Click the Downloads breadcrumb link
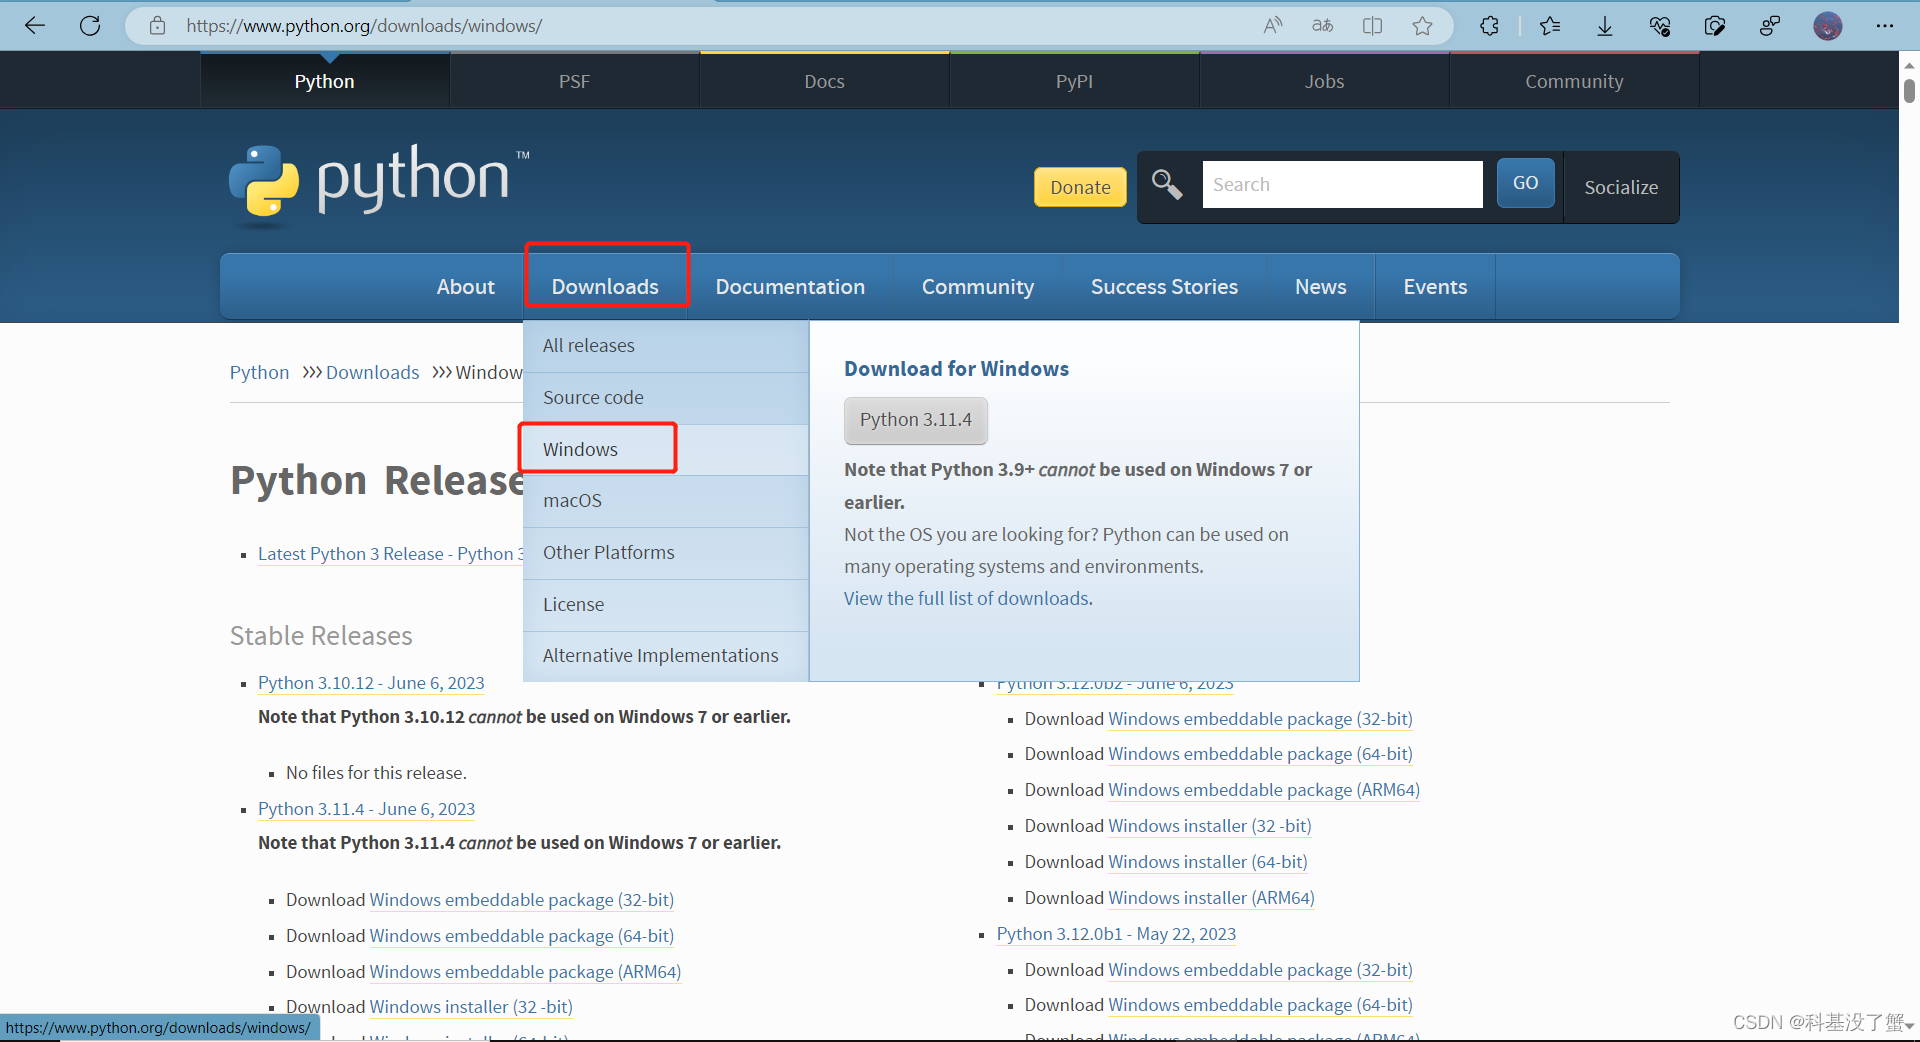This screenshot has width=1920, height=1042. pos(372,372)
